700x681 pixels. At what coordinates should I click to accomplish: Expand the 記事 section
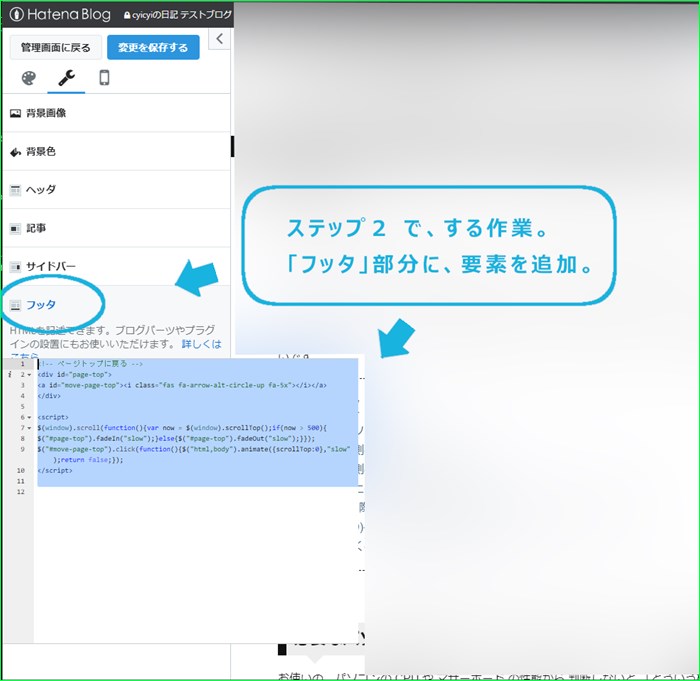116,228
